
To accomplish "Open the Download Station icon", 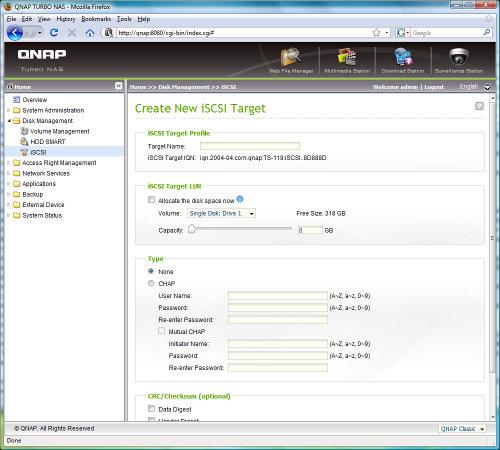I will (x=403, y=56).
